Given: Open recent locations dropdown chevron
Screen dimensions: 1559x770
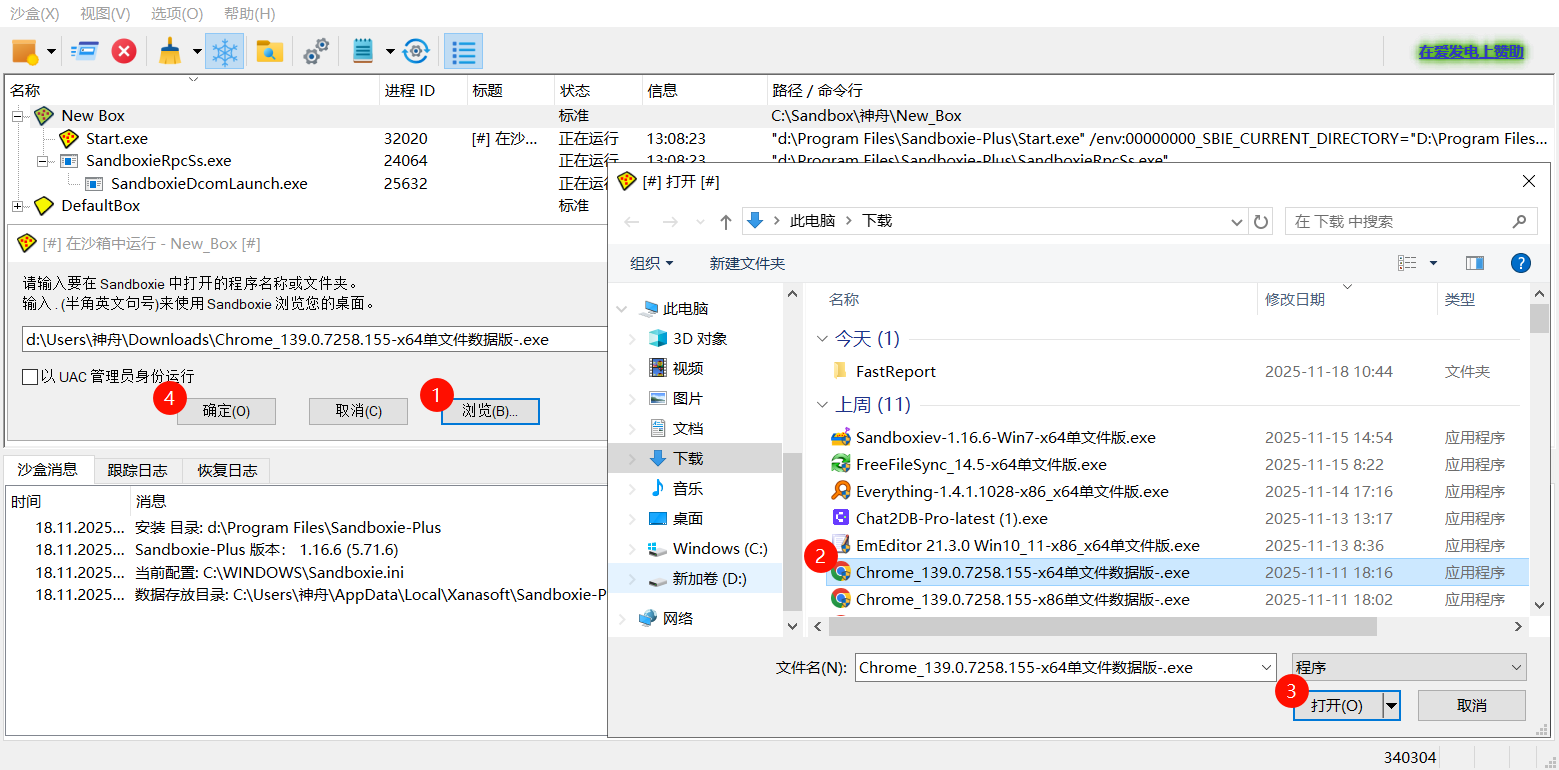Looking at the screenshot, I should (x=700, y=221).
